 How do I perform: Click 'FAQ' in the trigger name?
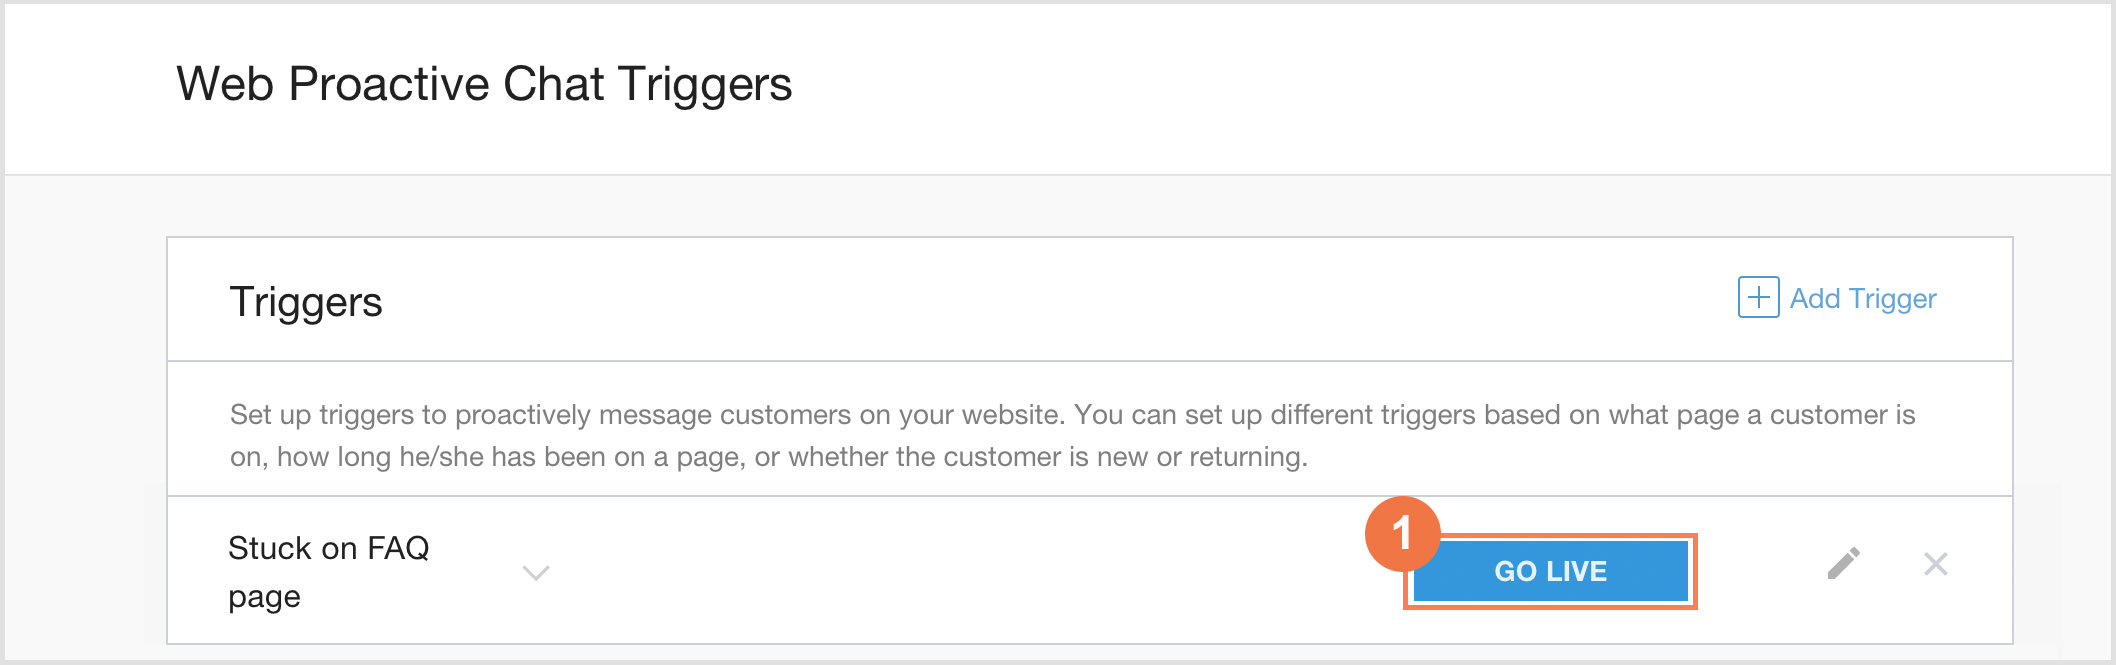pos(398,548)
